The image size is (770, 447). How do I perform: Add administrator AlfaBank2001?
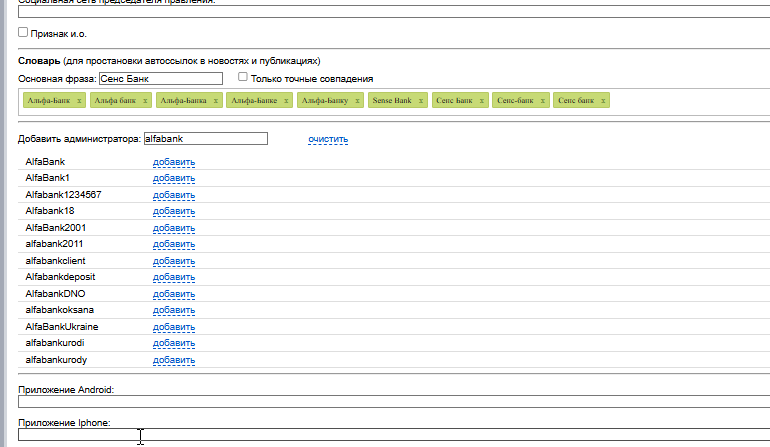174,228
